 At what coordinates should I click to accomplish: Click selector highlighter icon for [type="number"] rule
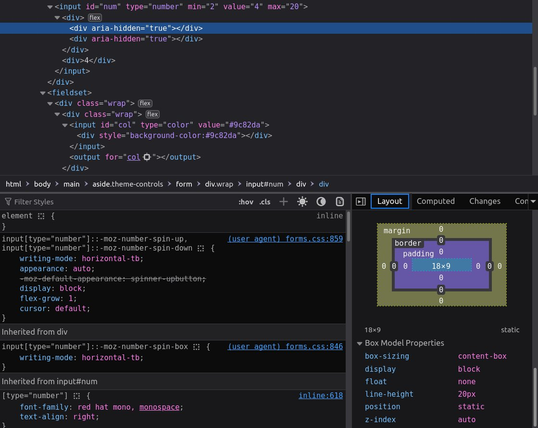[77, 396]
